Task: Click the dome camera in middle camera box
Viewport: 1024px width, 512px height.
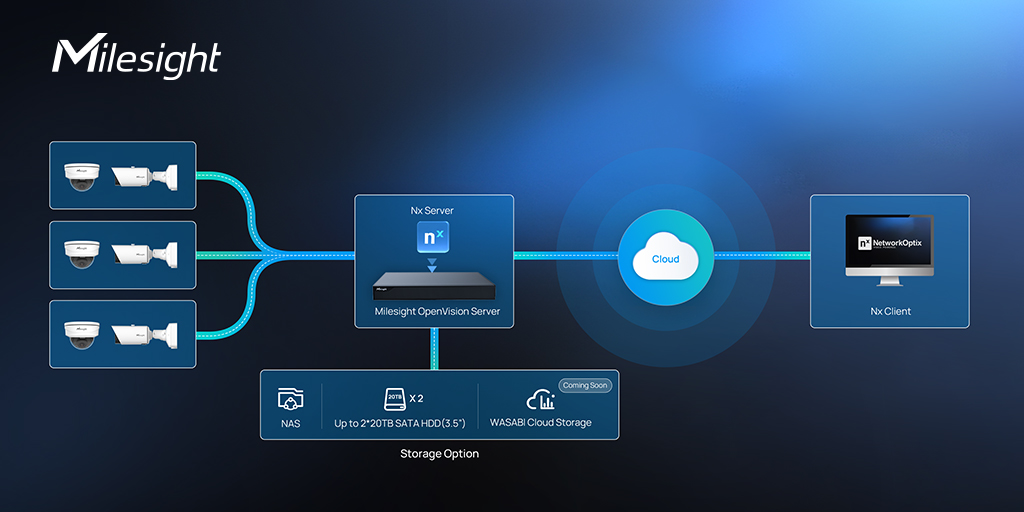Action: pyautogui.click(x=82, y=255)
